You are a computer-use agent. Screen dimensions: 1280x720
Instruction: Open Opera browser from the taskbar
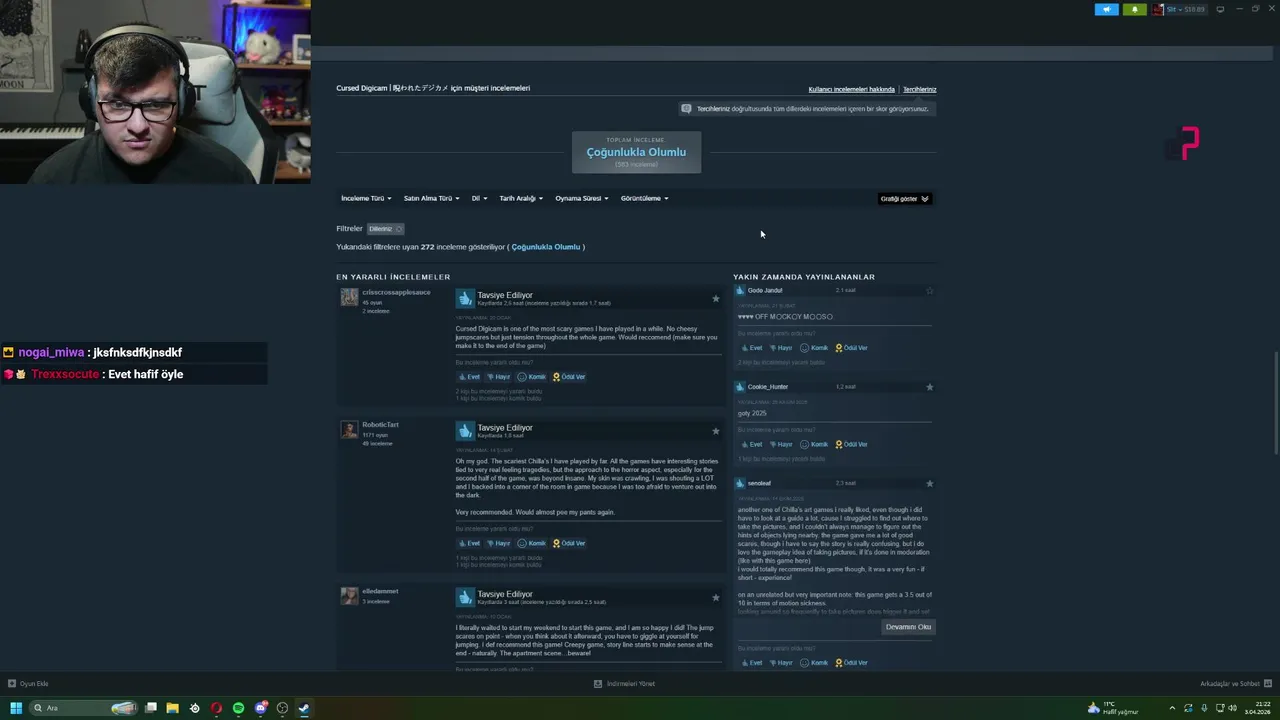[216, 708]
